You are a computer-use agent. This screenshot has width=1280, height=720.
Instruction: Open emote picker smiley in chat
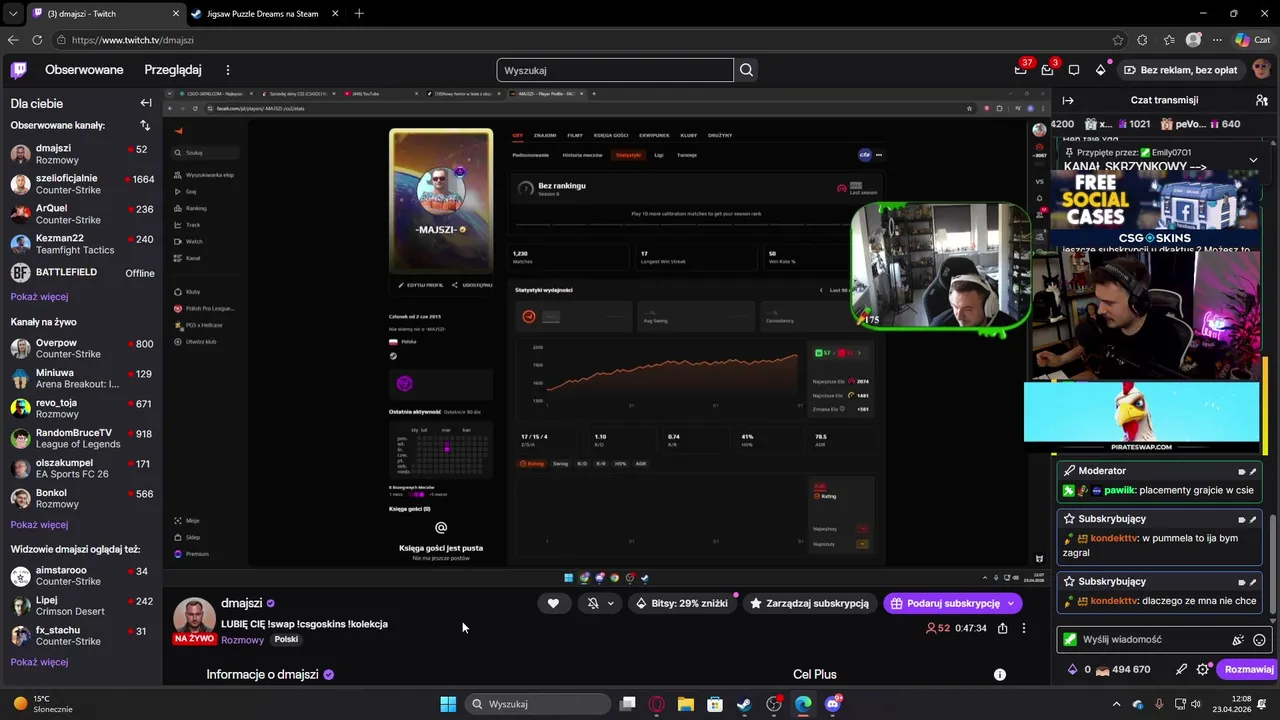point(1259,640)
